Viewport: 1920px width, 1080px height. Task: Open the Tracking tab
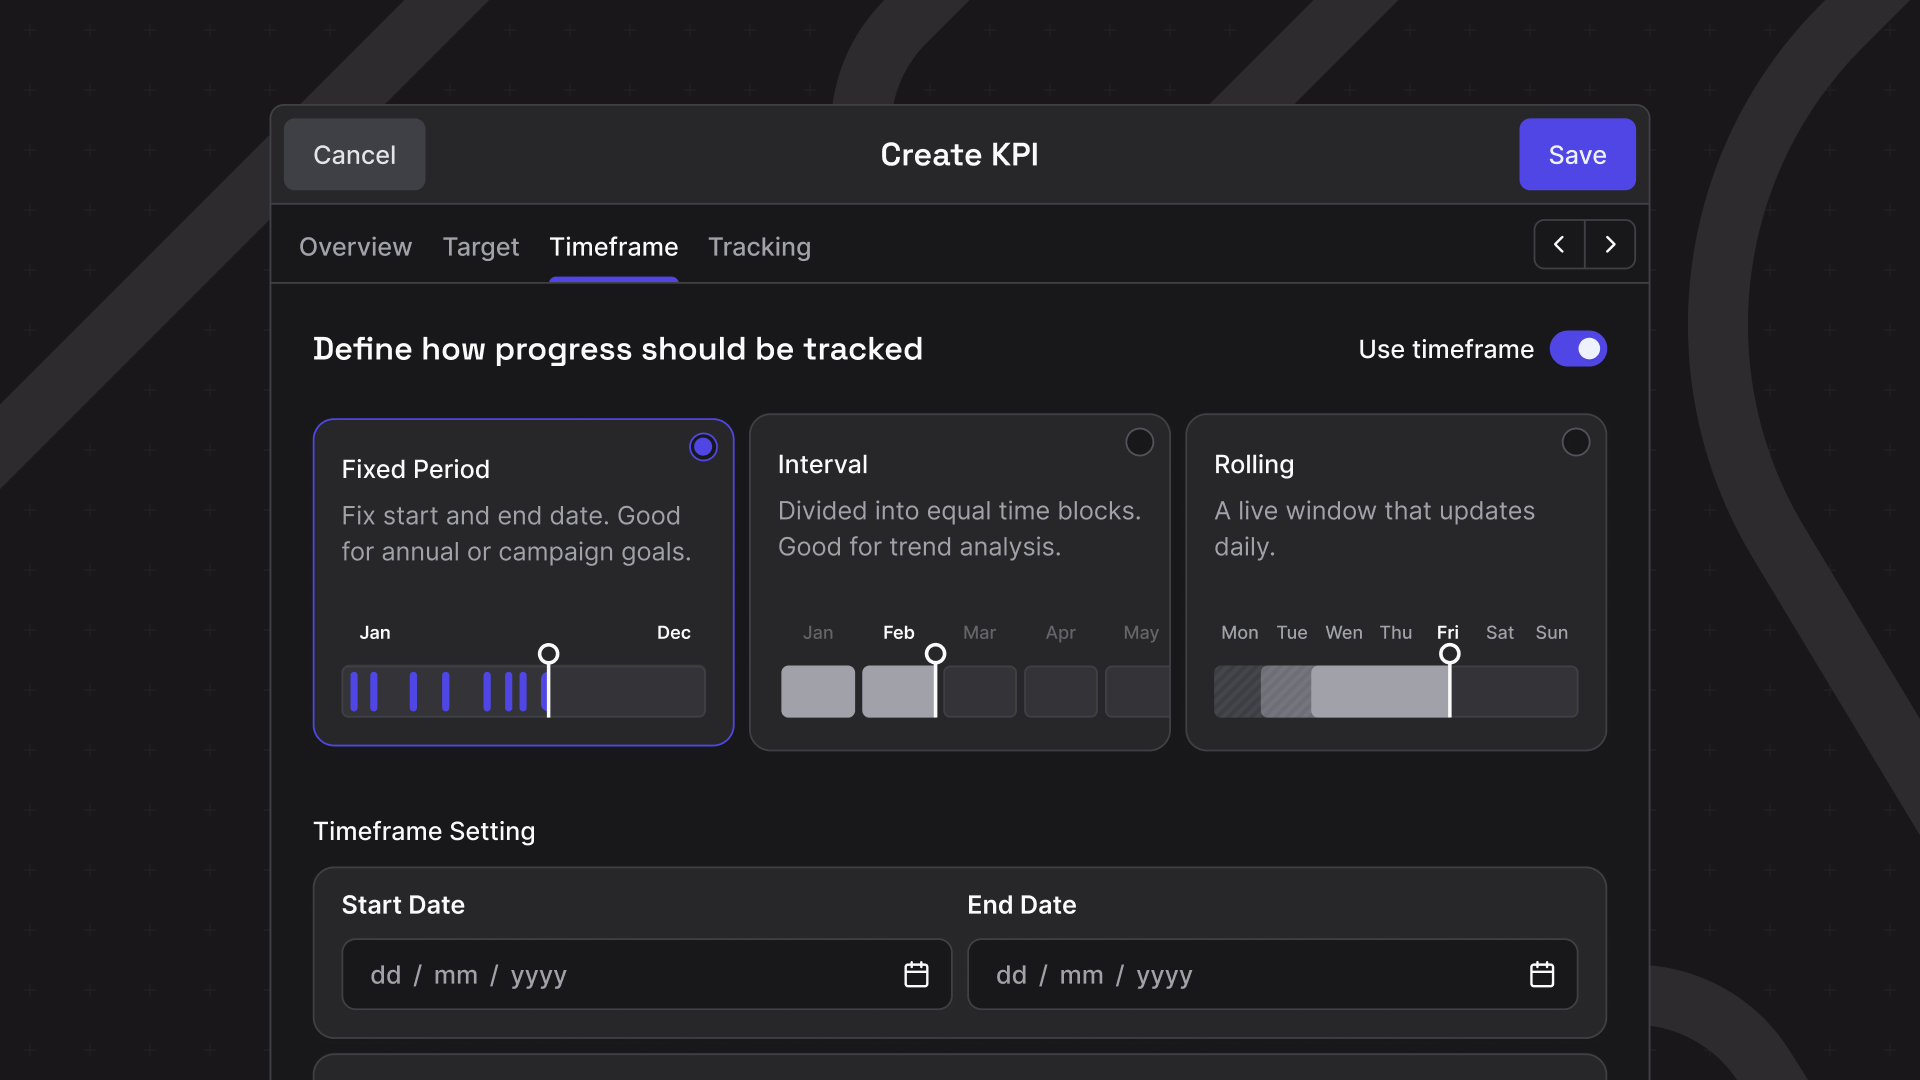pyautogui.click(x=759, y=247)
